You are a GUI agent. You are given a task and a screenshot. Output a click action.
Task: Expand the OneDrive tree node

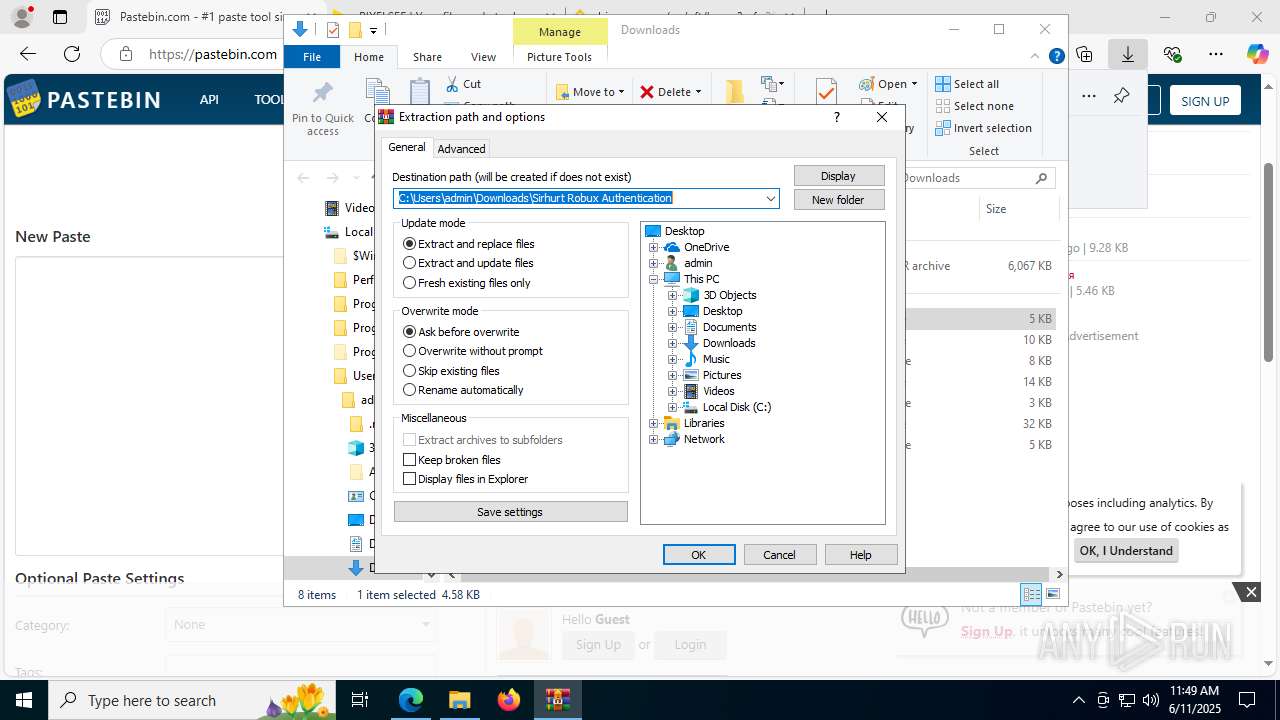(653, 247)
